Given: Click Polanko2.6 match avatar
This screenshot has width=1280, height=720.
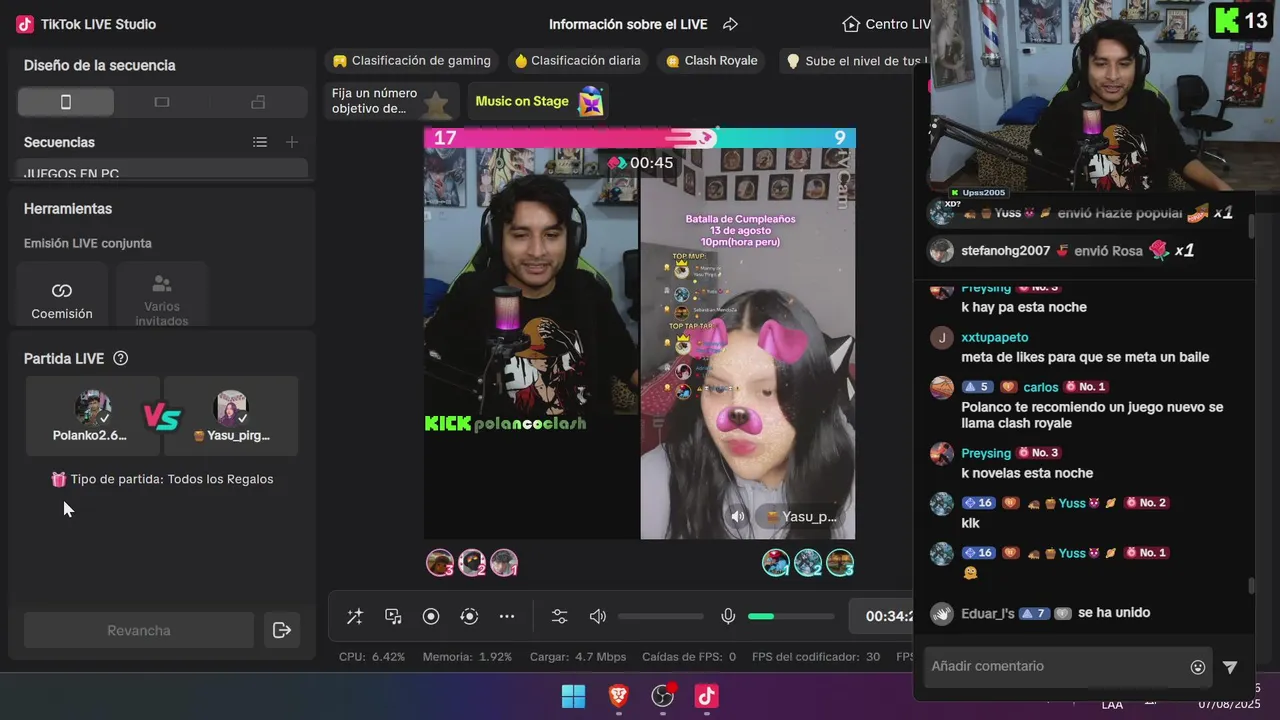Looking at the screenshot, I should [x=93, y=408].
